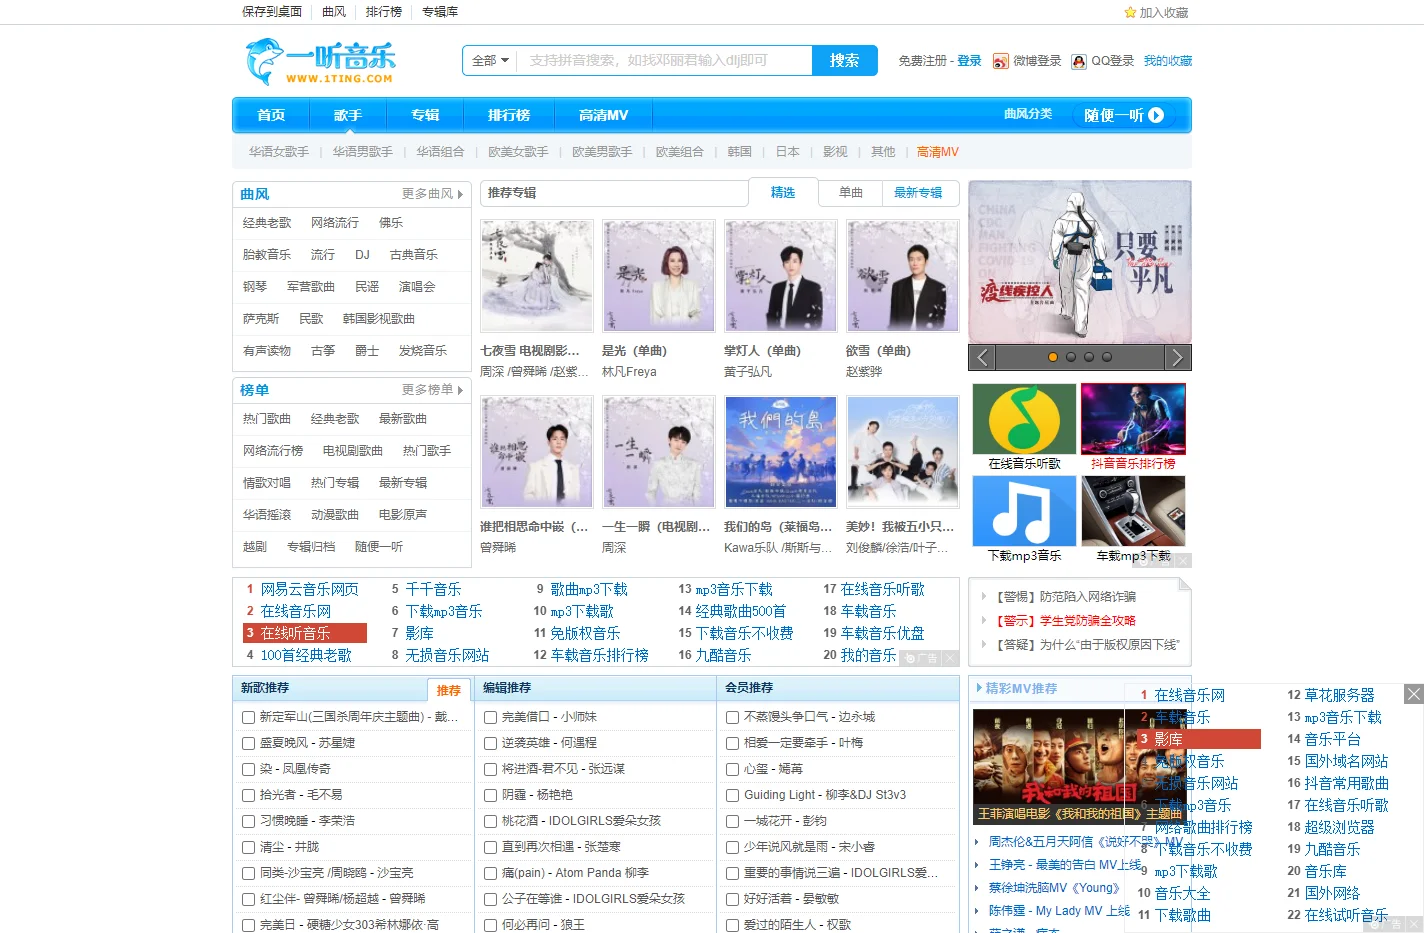Go to the previous carousel banner

tap(982, 358)
